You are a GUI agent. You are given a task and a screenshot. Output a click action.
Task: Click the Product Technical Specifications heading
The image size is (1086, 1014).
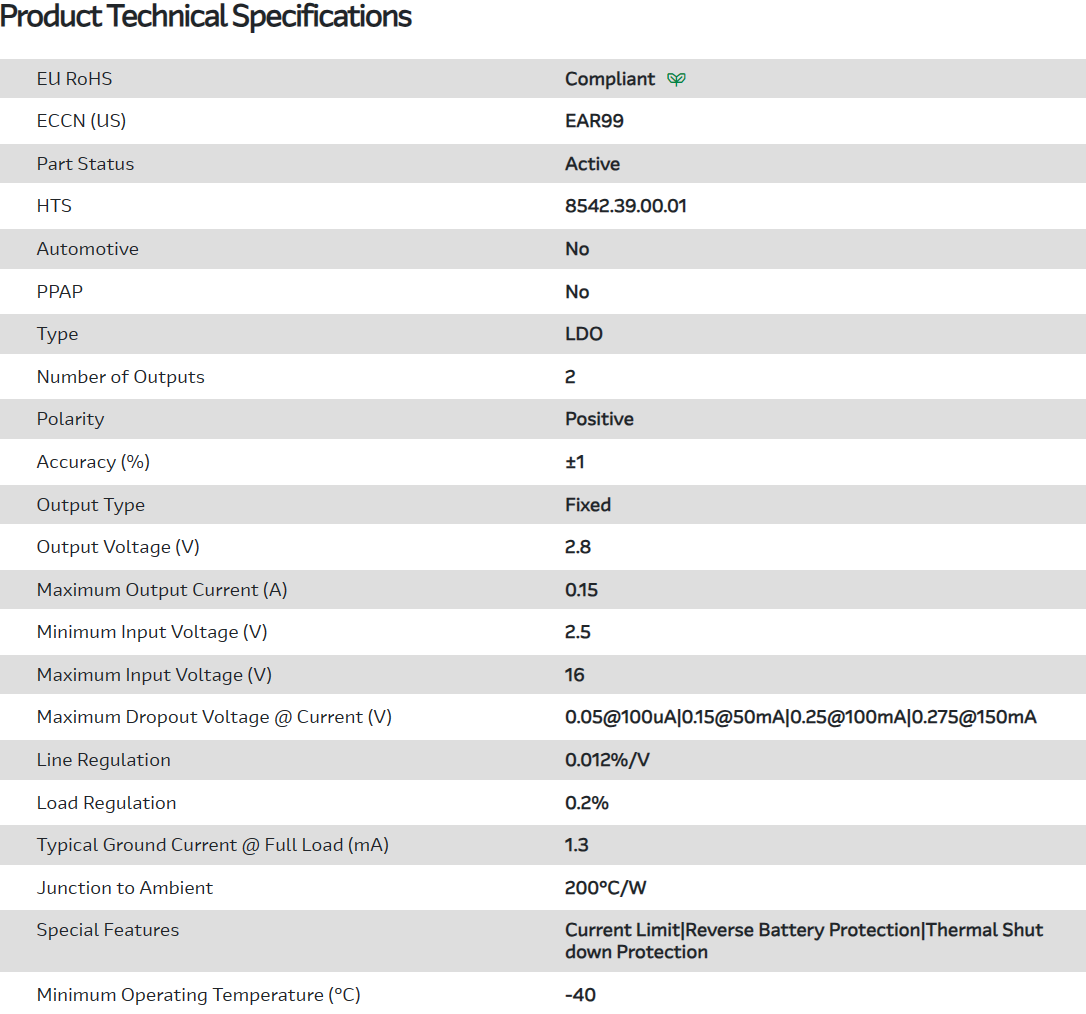(206, 17)
